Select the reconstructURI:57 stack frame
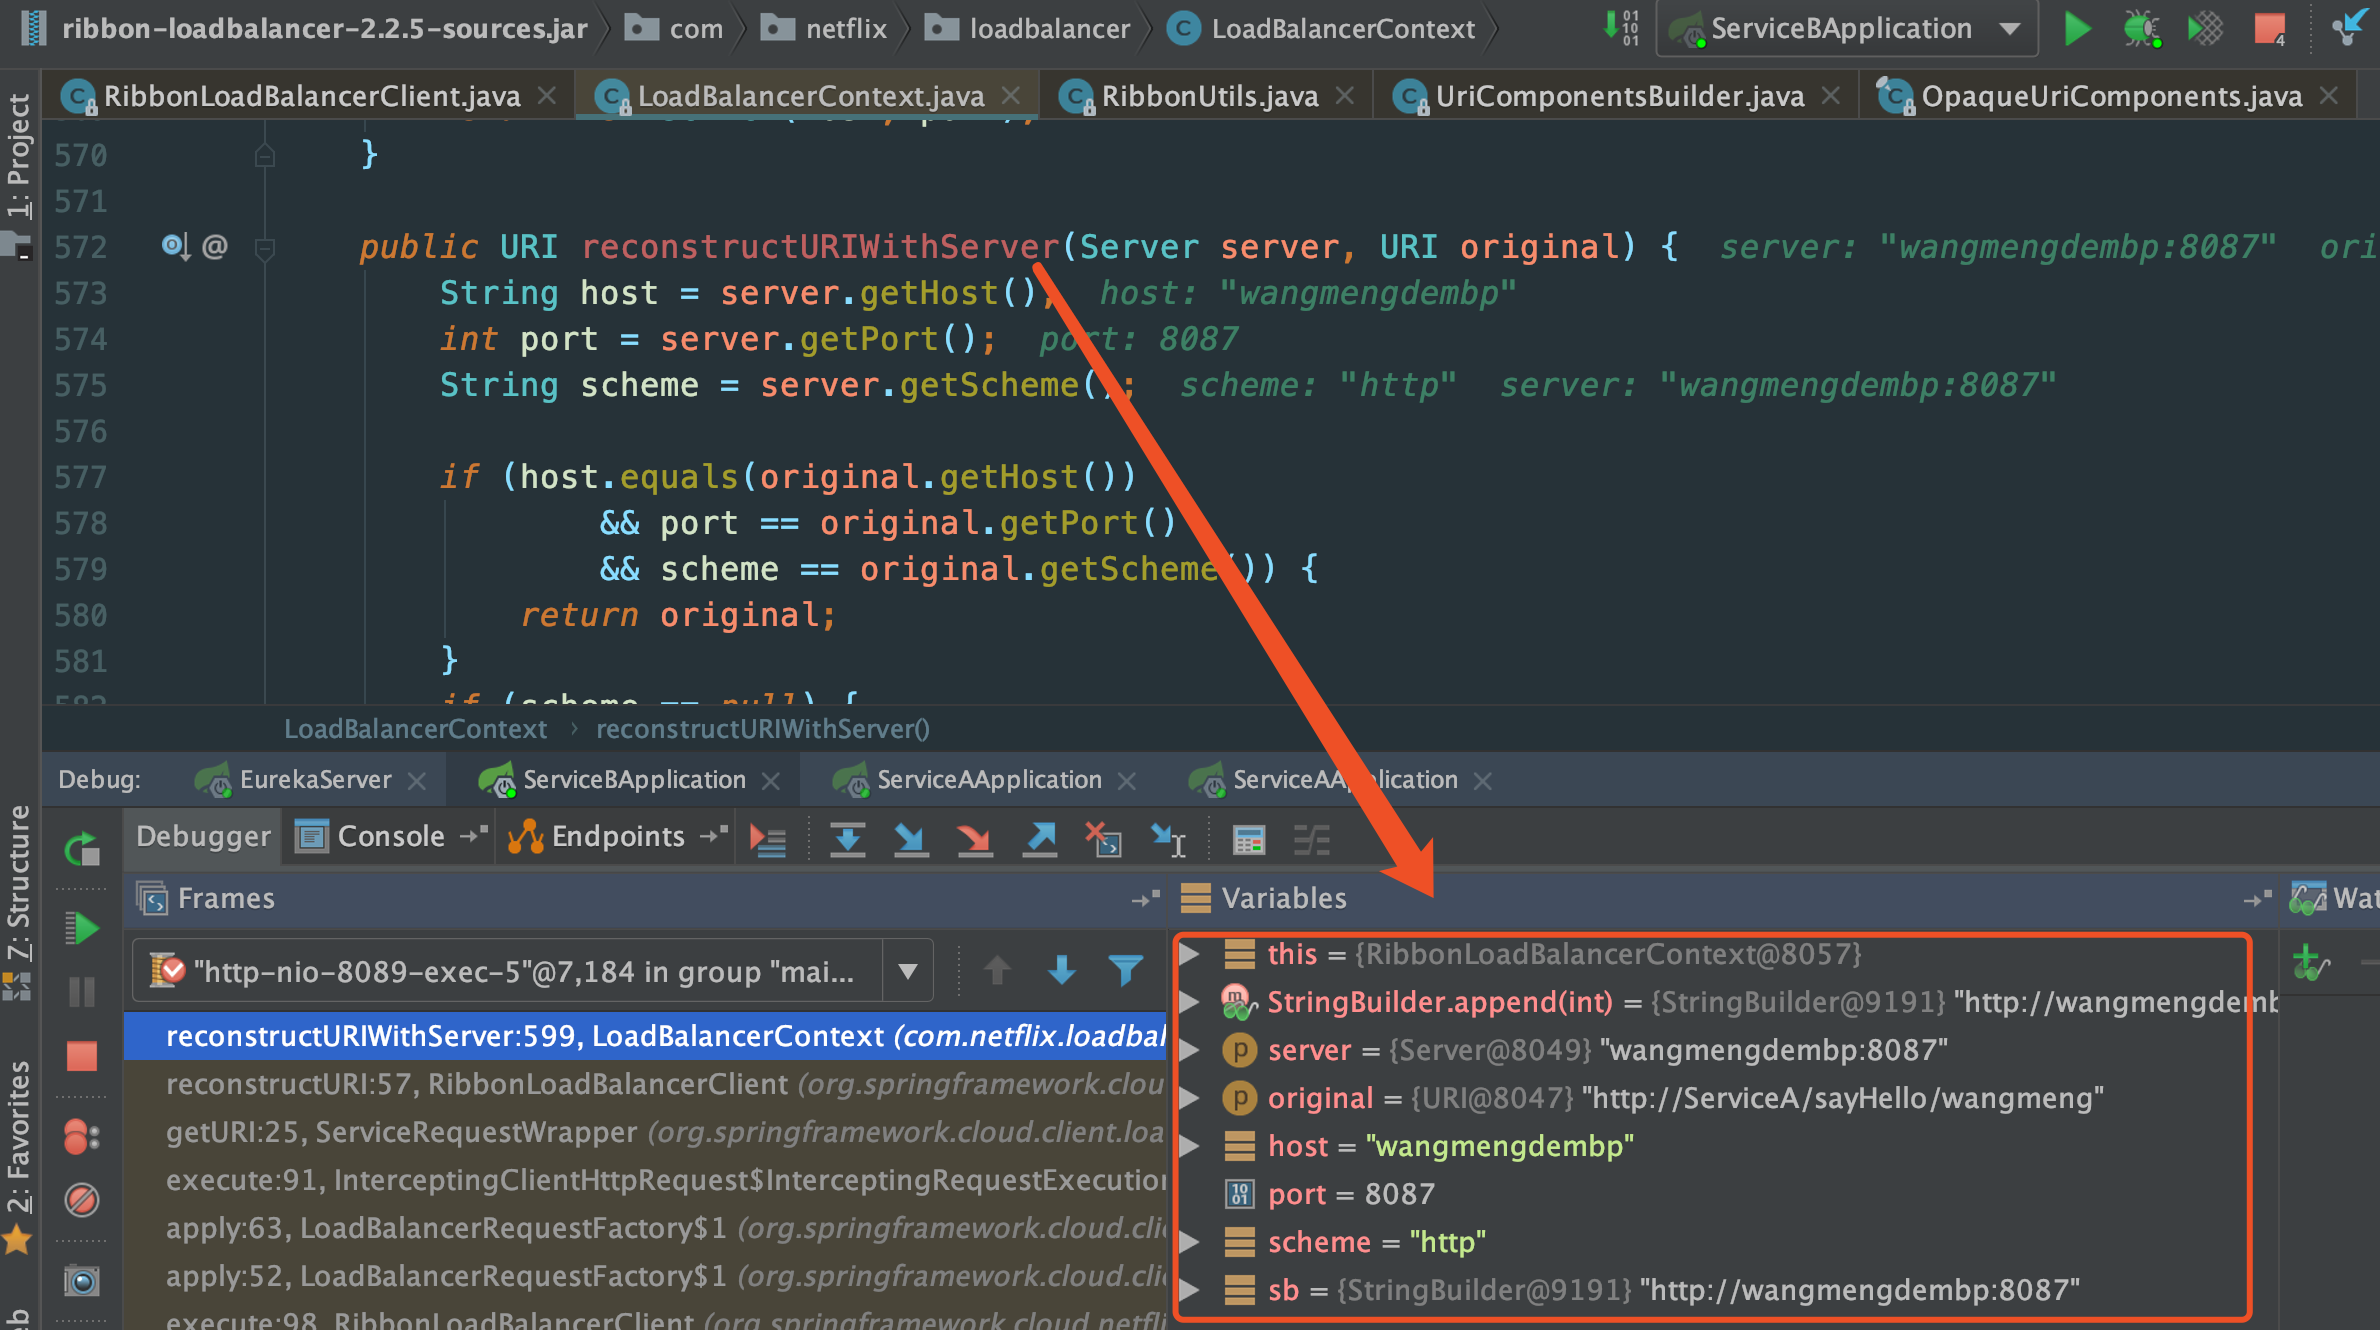The image size is (2380, 1330). (x=645, y=1084)
